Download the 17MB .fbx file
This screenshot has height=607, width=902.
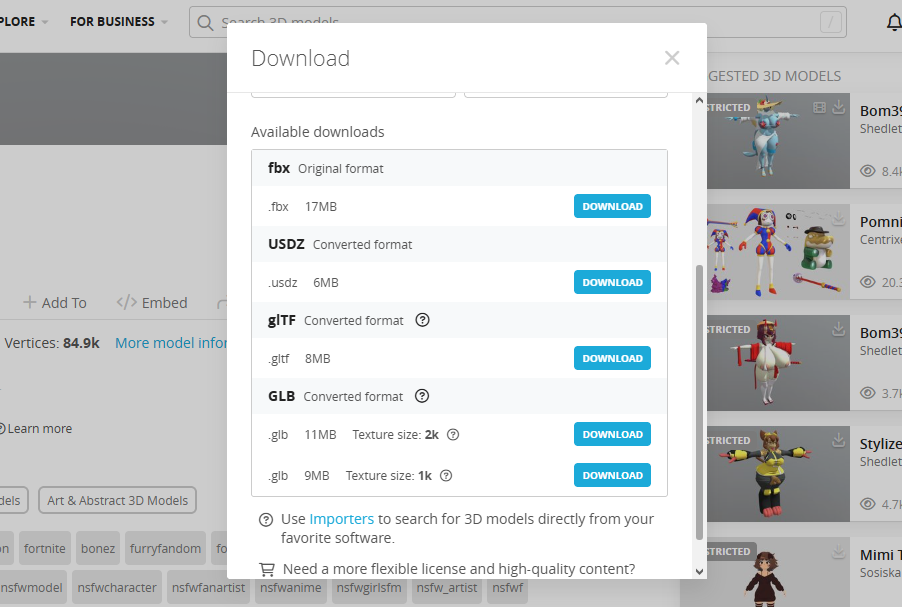(612, 206)
